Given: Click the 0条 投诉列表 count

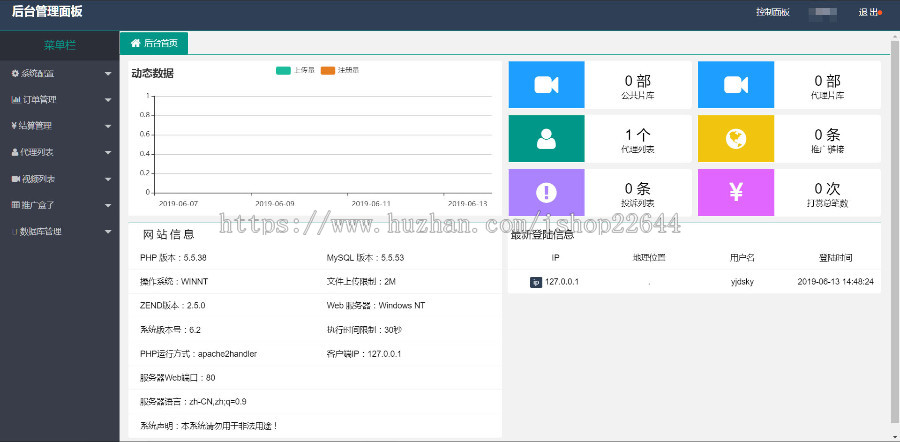Looking at the screenshot, I should (638, 189).
